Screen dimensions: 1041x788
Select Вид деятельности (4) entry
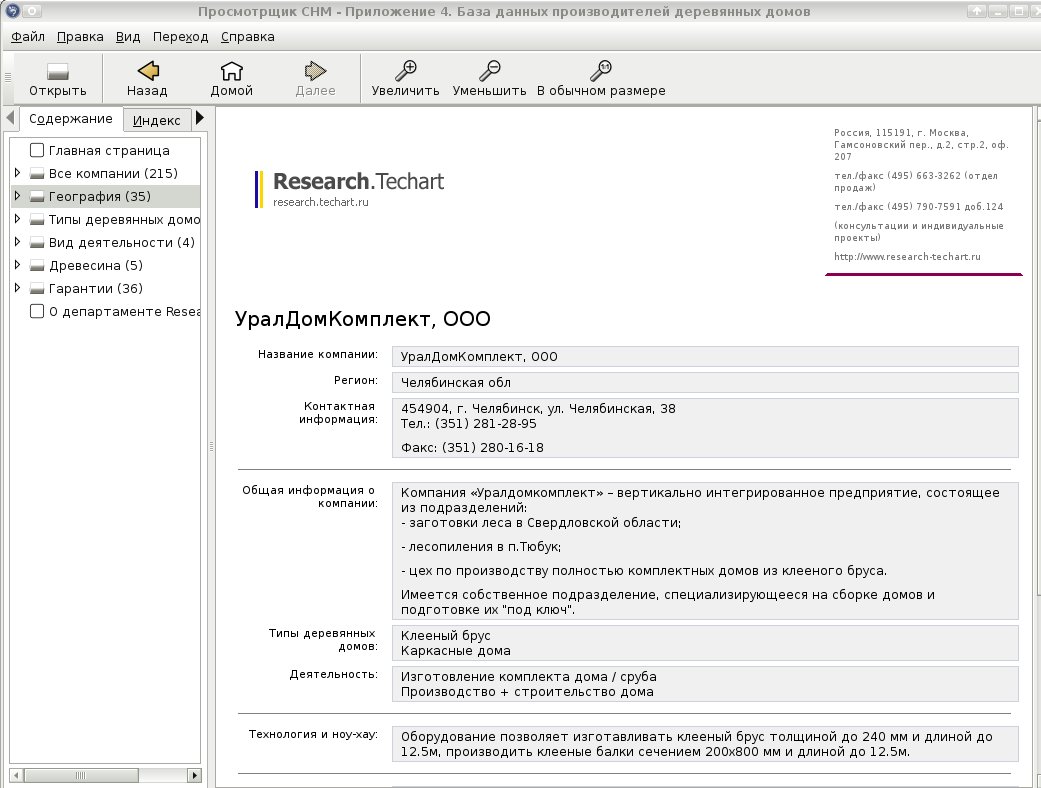pos(121,242)
